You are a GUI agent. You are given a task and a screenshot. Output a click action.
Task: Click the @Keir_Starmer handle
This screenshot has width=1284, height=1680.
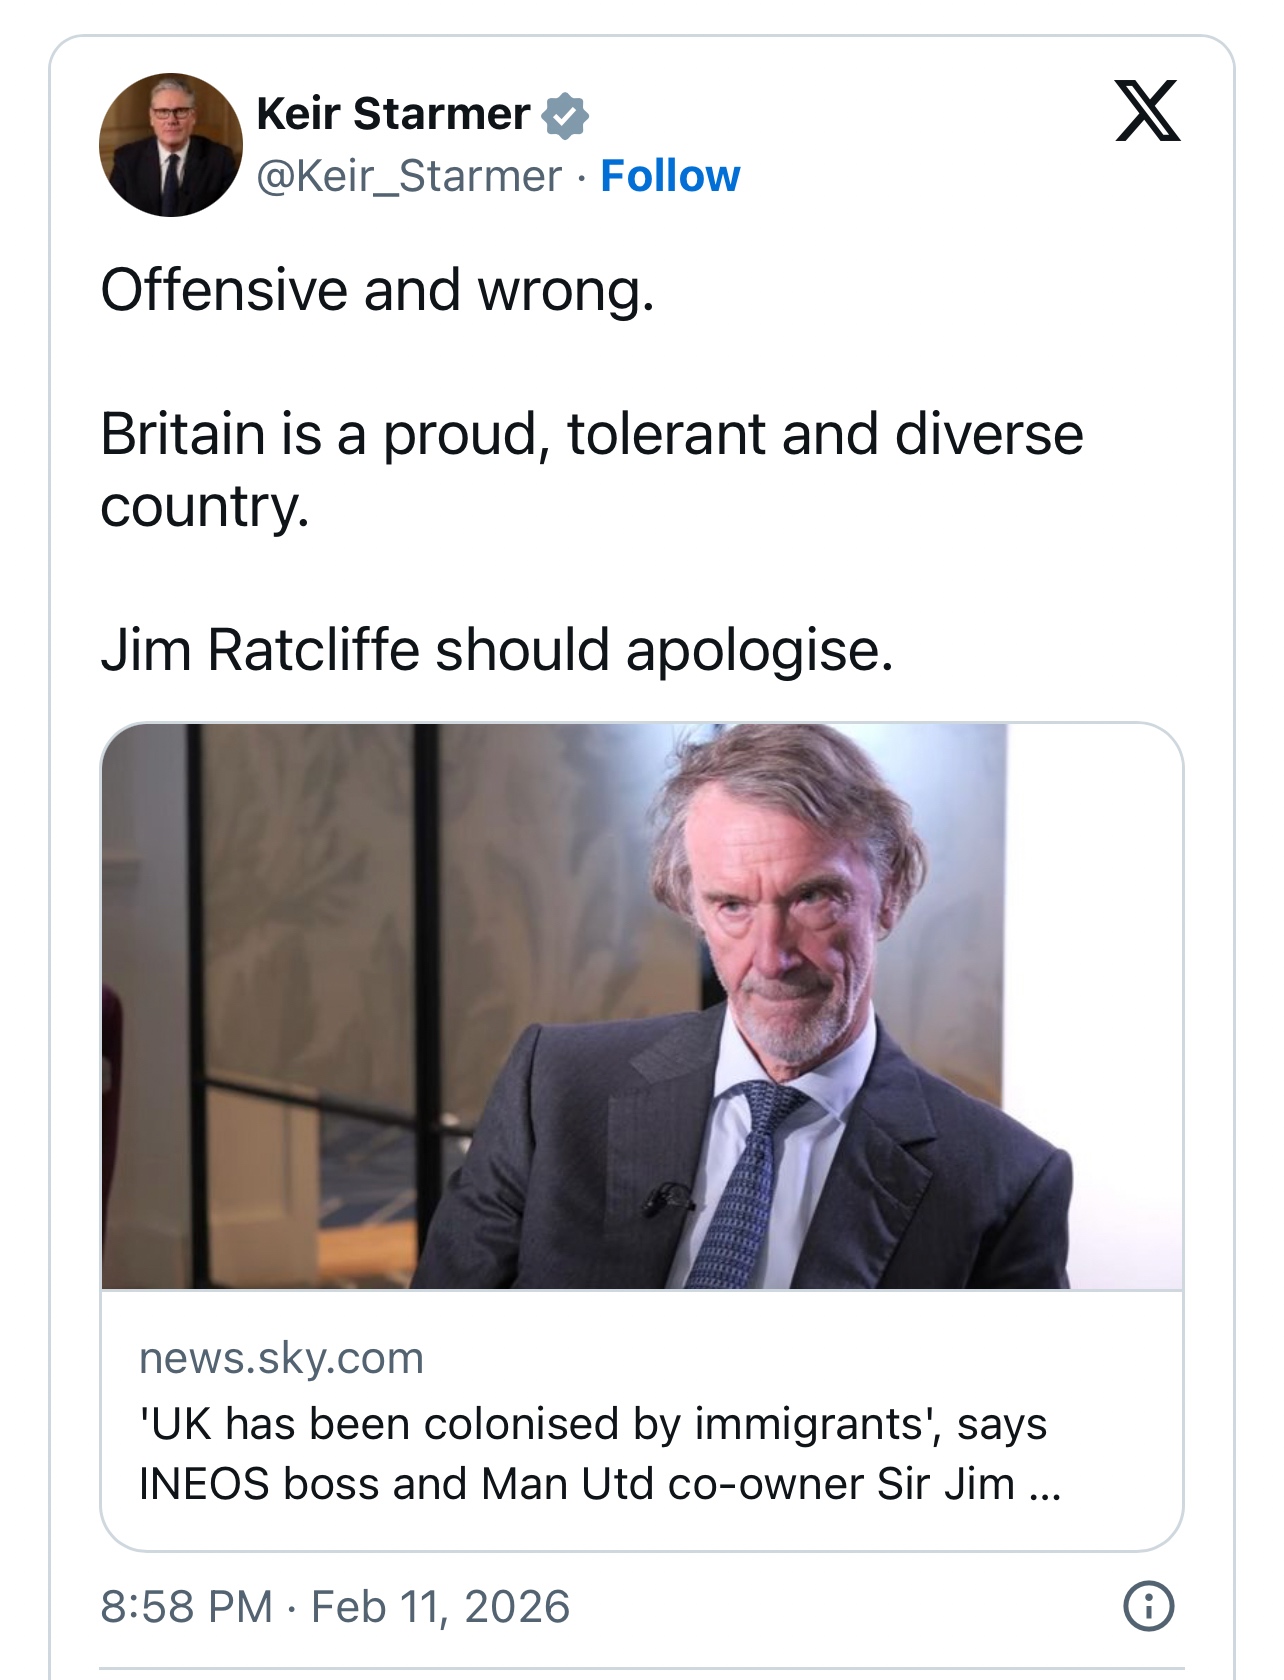[x=409, y=177]
